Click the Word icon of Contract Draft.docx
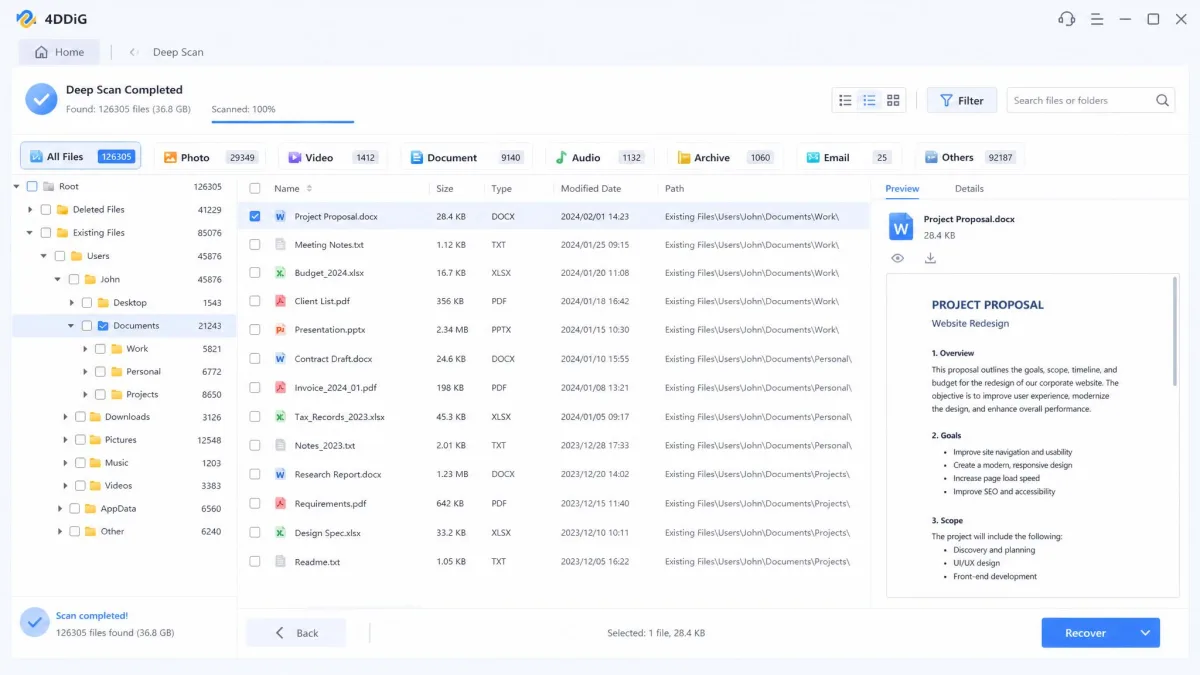Viewport: 1200px width, 675px height. pos(281,358)
